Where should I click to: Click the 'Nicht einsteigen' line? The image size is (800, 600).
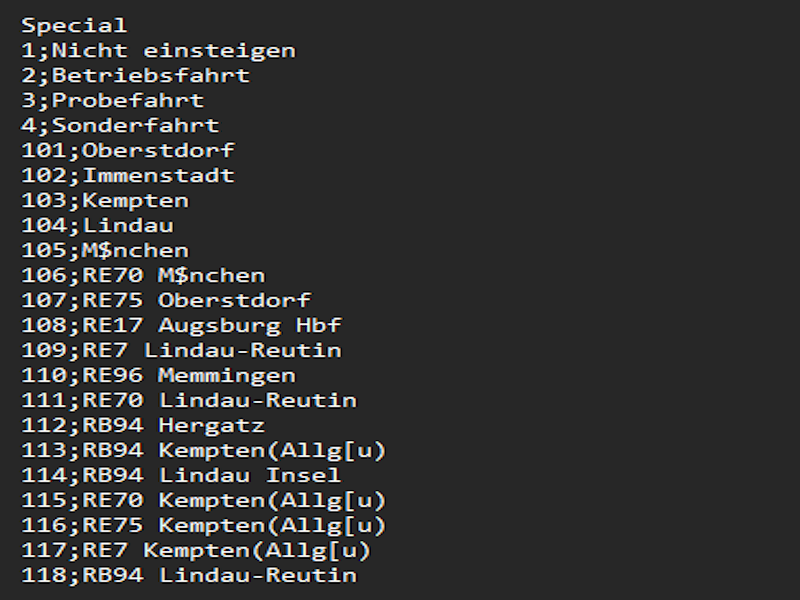158,50
